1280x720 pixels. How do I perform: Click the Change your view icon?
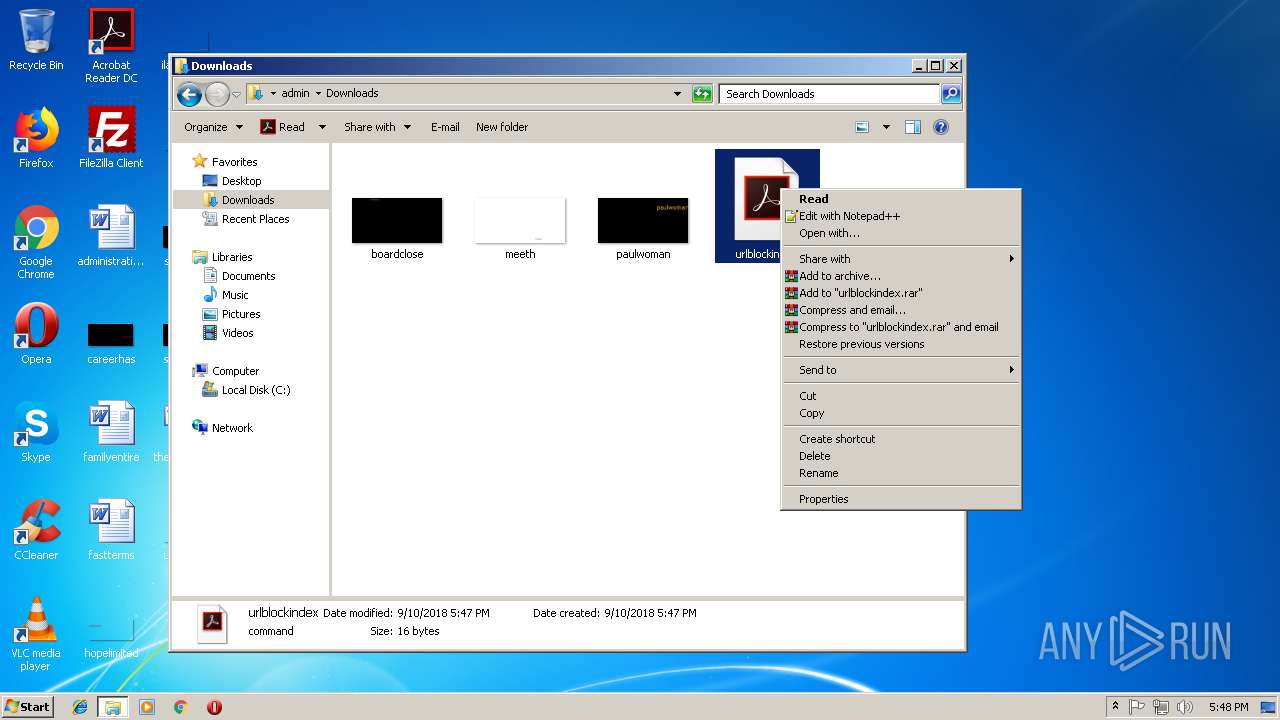pyautogui.click(x=863, y=127)
